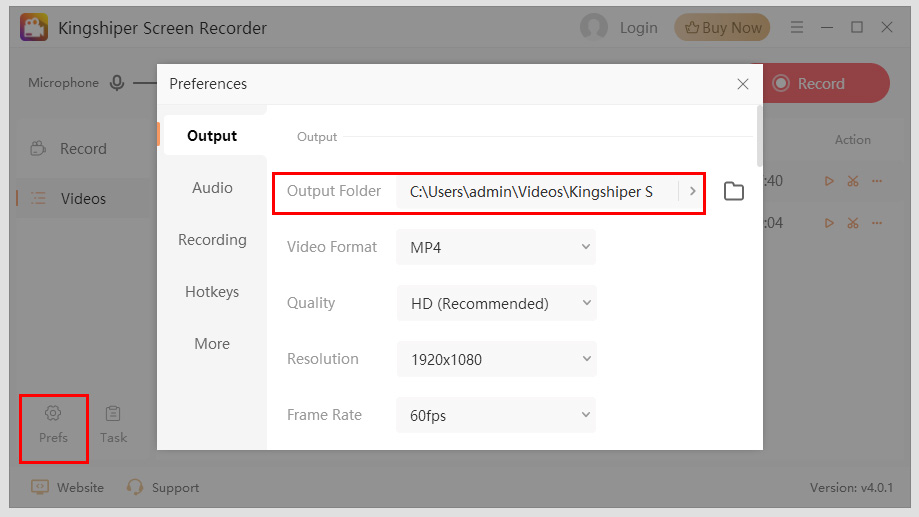
Task: Expand the Video Format MP4 dropdown
Action: [x=496, y=247]
